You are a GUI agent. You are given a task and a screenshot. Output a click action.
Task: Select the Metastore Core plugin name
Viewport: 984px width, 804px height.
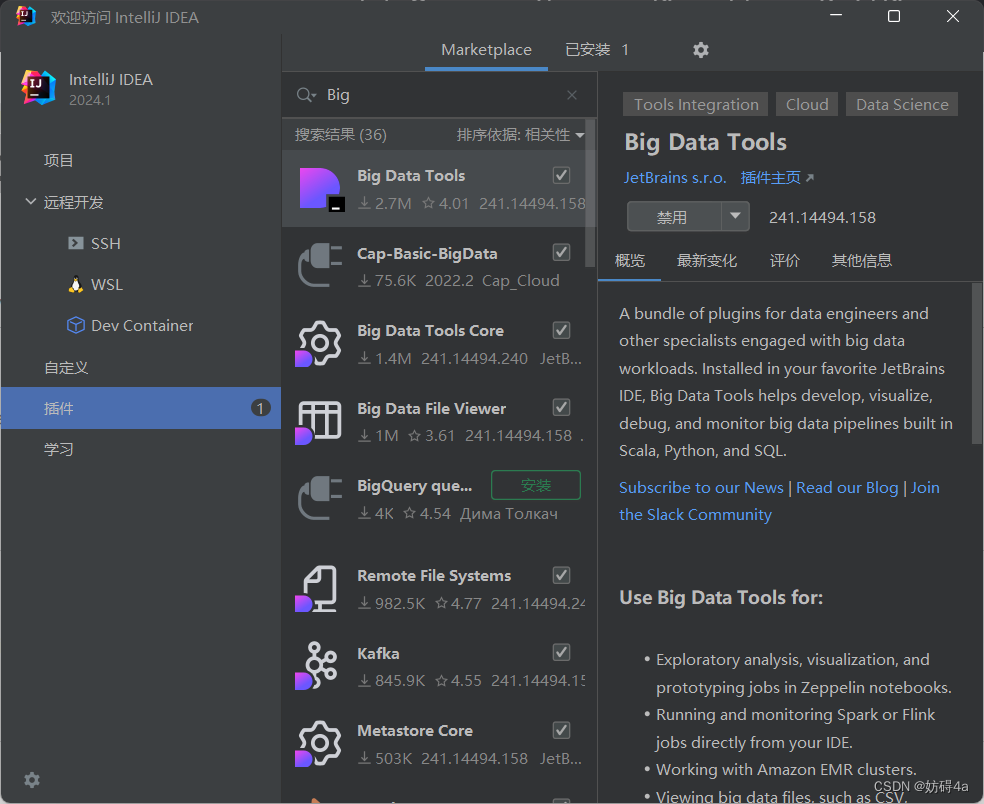(415, 731)
